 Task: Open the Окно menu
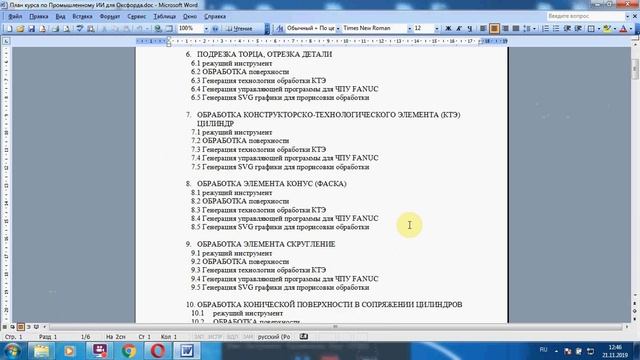click(190, 17)
